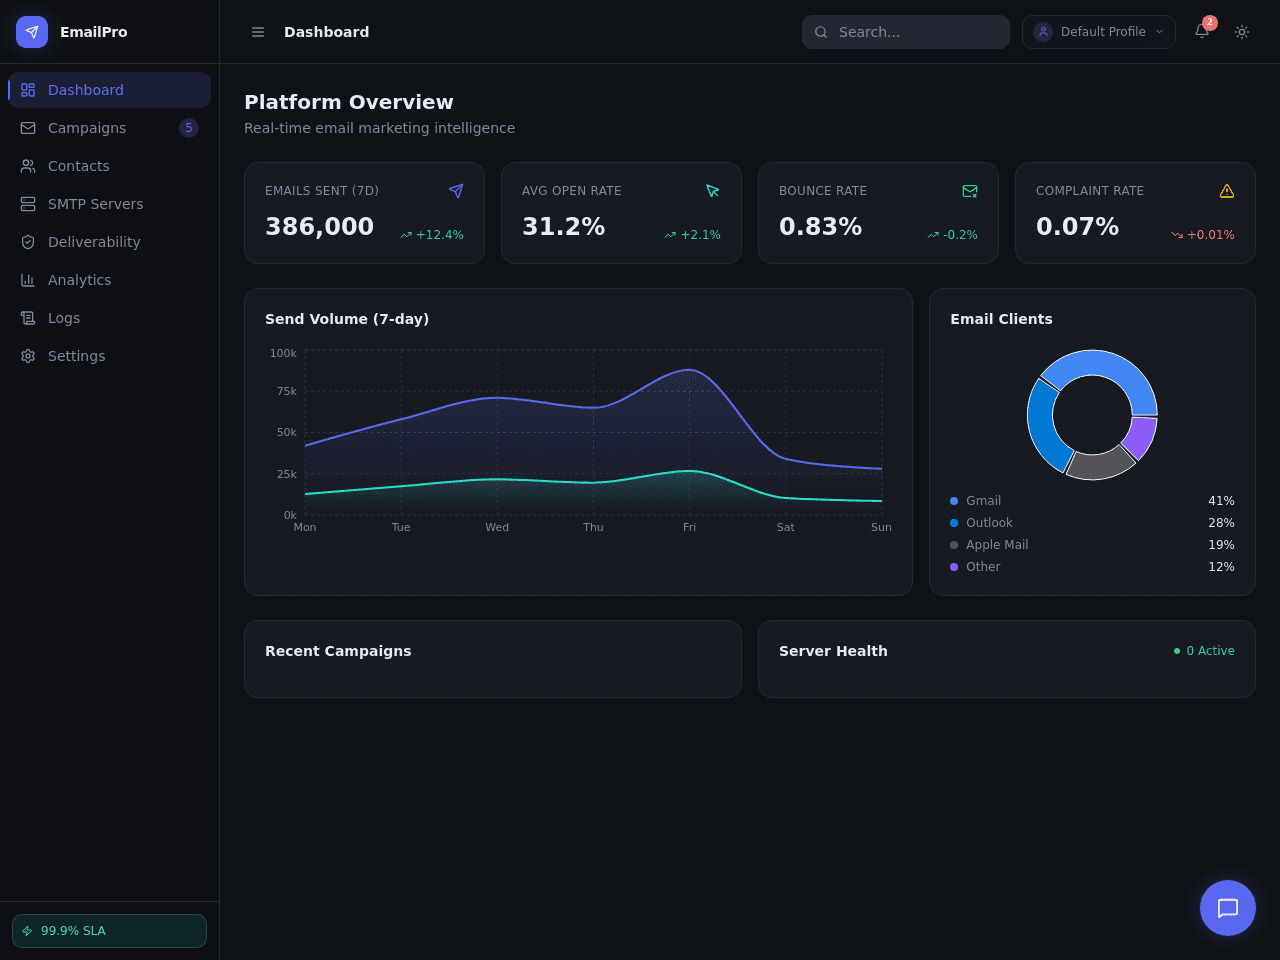Click the send icon in Emails Sent card
Viewport: 1280px width, 960px height.
click(x=456, y=191)
